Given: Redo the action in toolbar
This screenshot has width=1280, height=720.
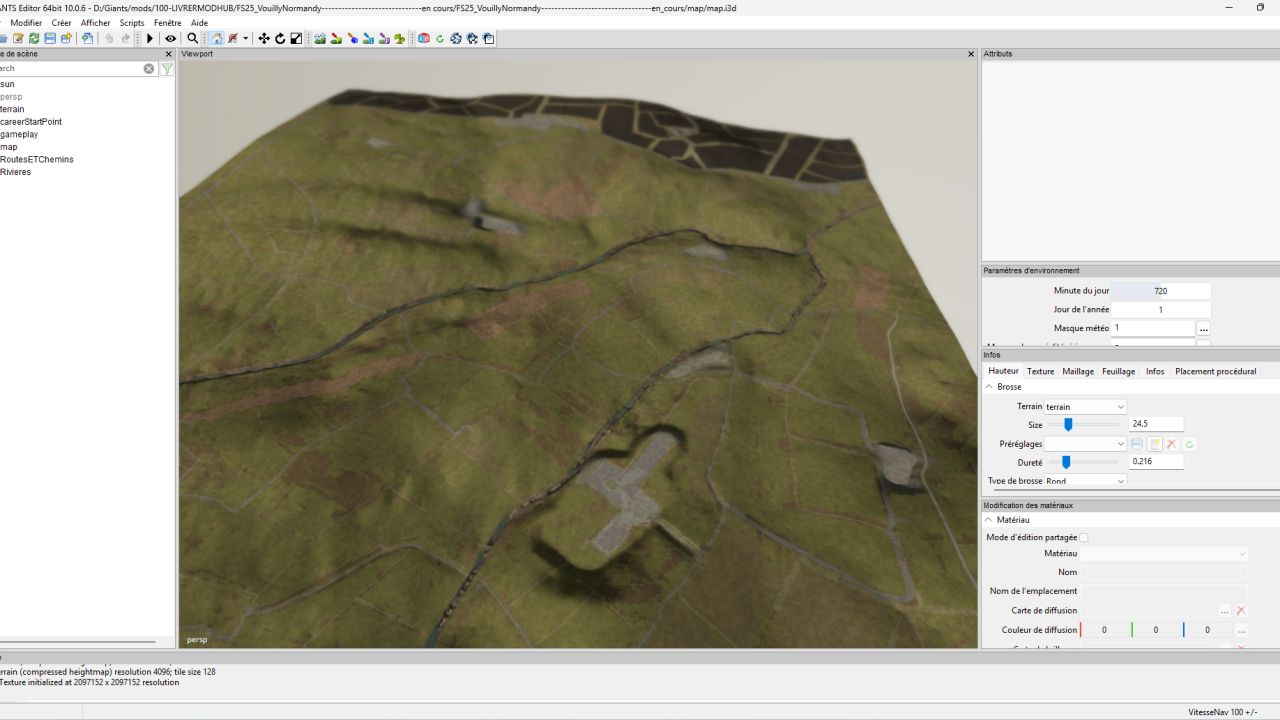Looking at the screenshot, I should (126, 38).
